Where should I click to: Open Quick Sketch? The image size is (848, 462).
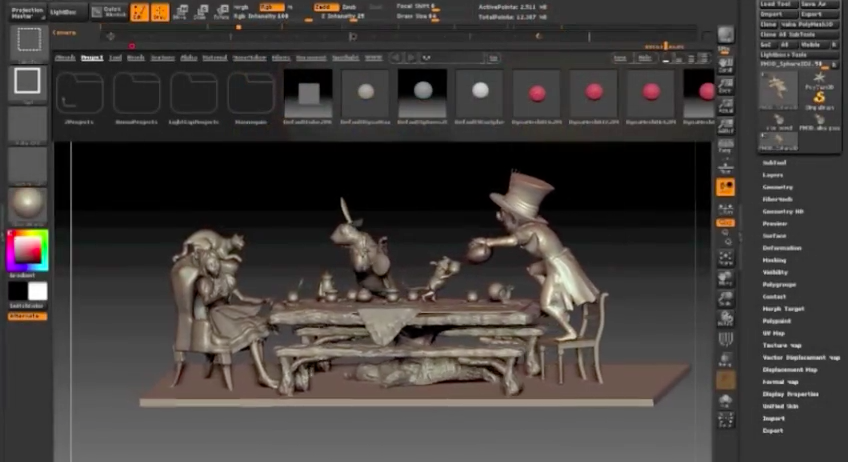tap(109, 12)
